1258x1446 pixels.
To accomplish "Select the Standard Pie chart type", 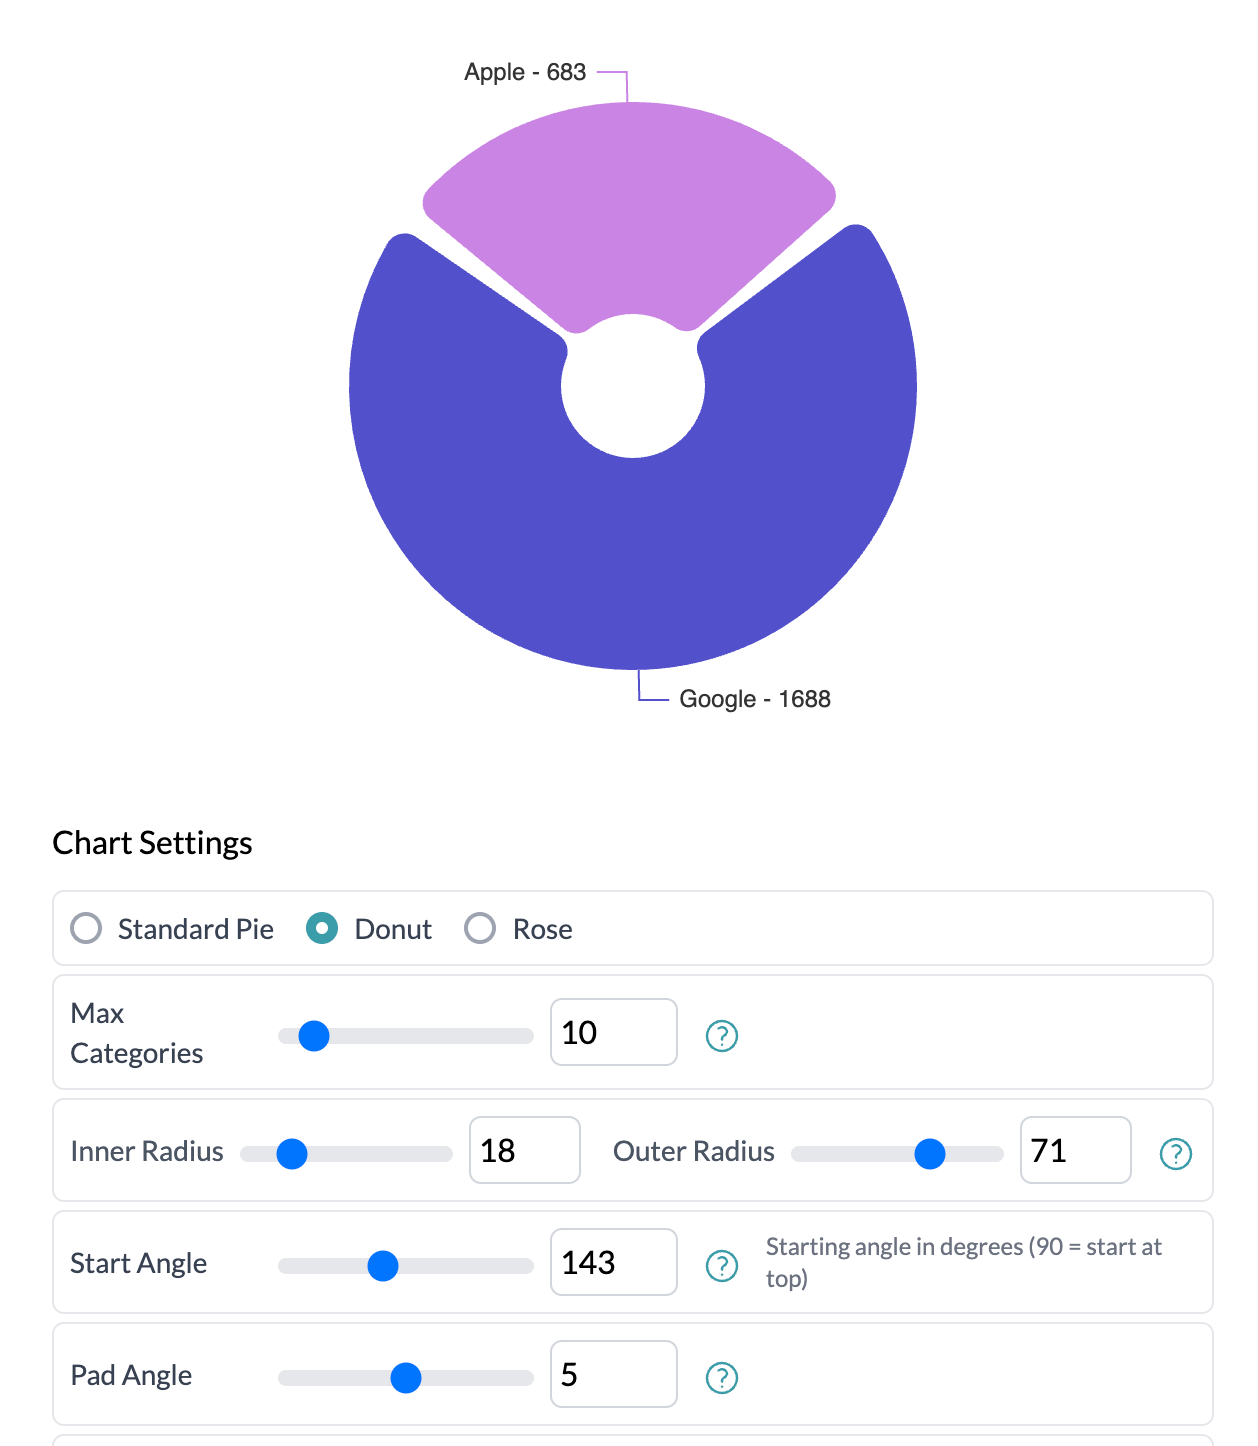I will coord(87,928).
